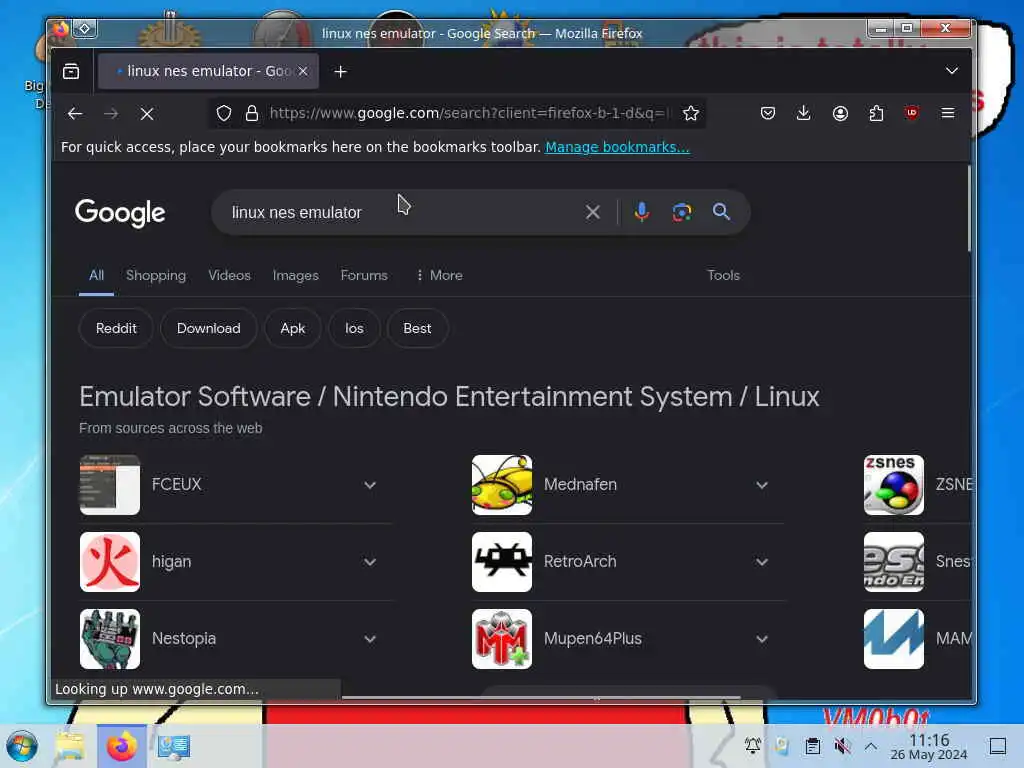This screenshot has height=768, width=1024.
Task: Go to Google home via logo
Action: click(120, 213)
